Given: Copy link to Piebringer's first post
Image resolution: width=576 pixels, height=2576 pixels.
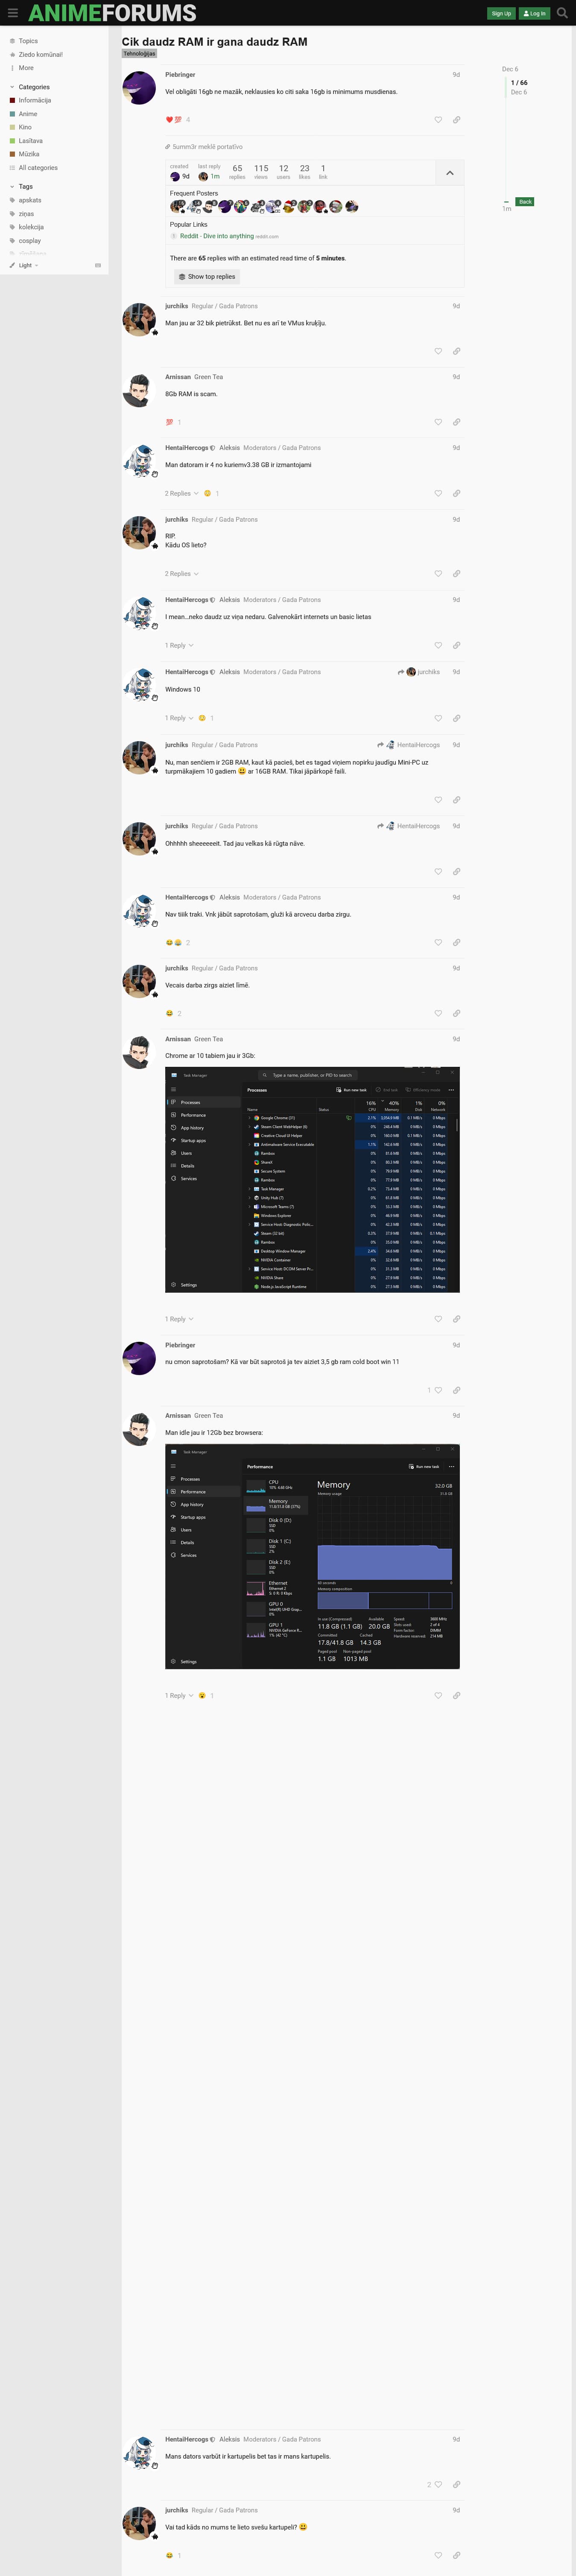Looking at the screenshot, I should (x=456, y=120).
